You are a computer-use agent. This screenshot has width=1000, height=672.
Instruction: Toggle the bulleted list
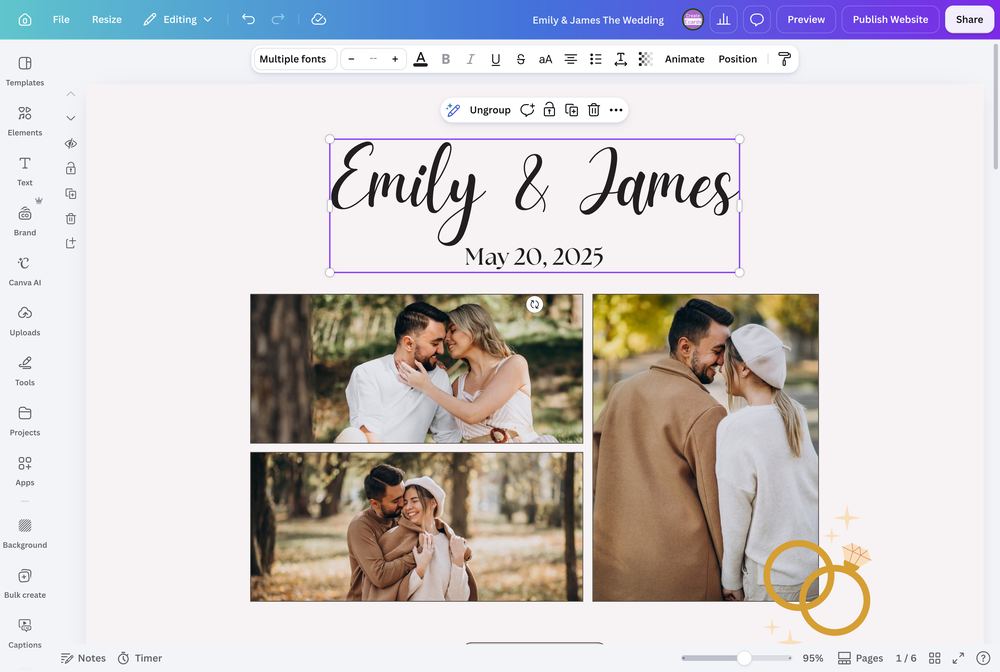click(596, 59)
